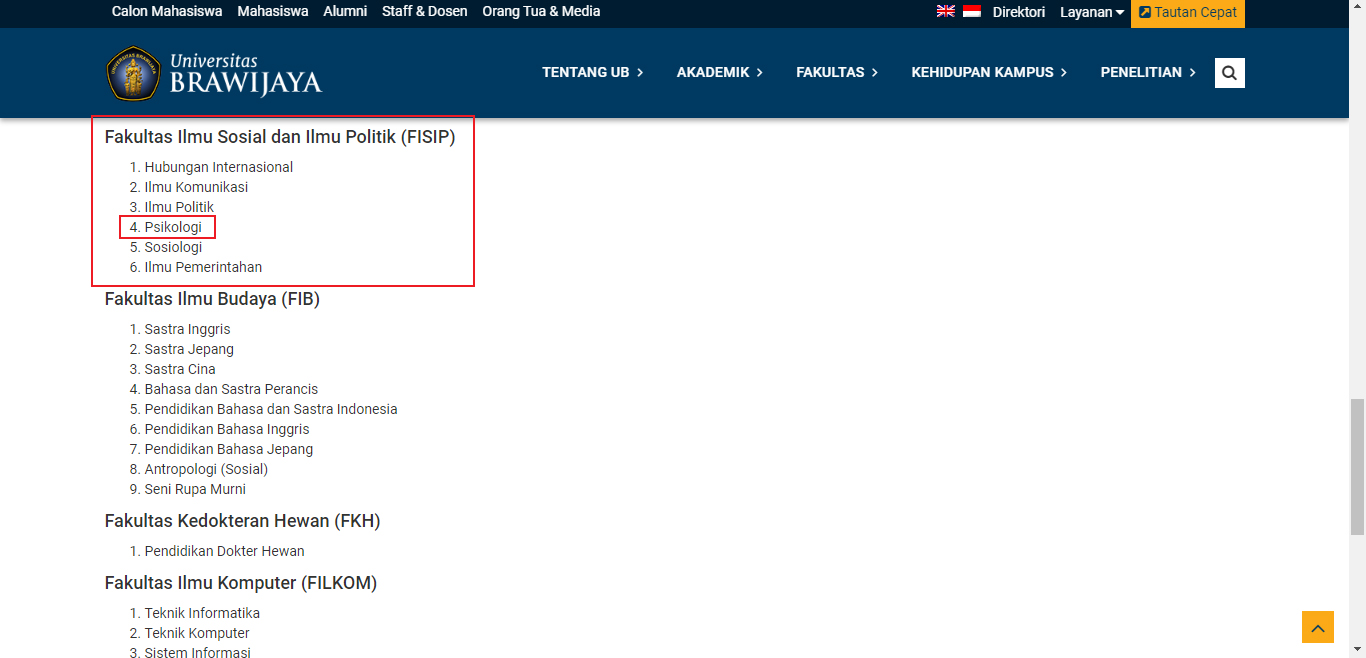1366x658 pixels.
Task: Select Fakultas Ilmu Budaya (FIB) heading
Action: (x=212, y=299)
